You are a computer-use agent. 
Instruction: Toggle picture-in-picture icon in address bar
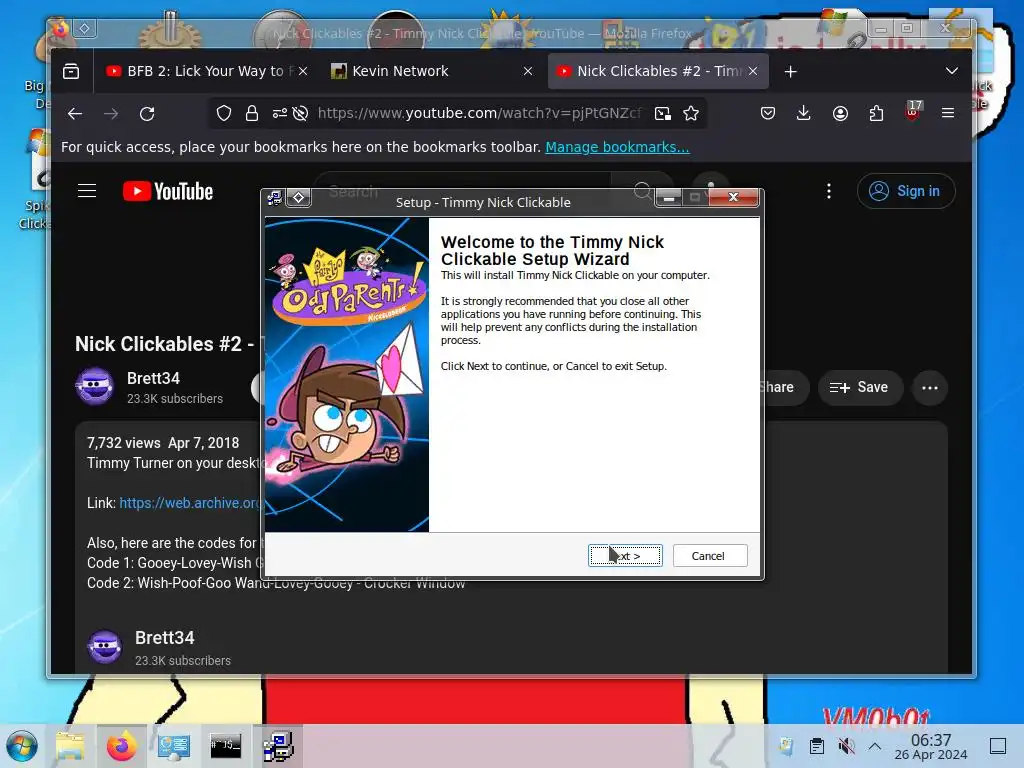coord(663,114)
